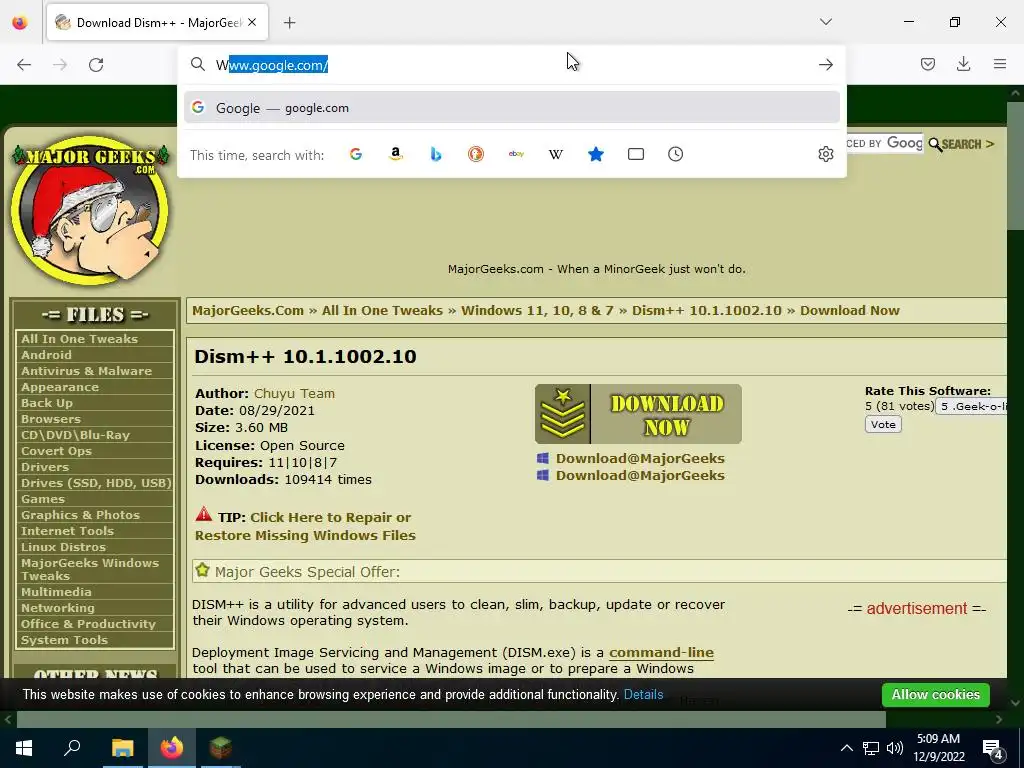Image resolution: width=1024 pixels, height=768 pixels.
Task: Open Windows 11, 10, 8 & 7 breadcrumb
Action: click(x=537, y=311)
